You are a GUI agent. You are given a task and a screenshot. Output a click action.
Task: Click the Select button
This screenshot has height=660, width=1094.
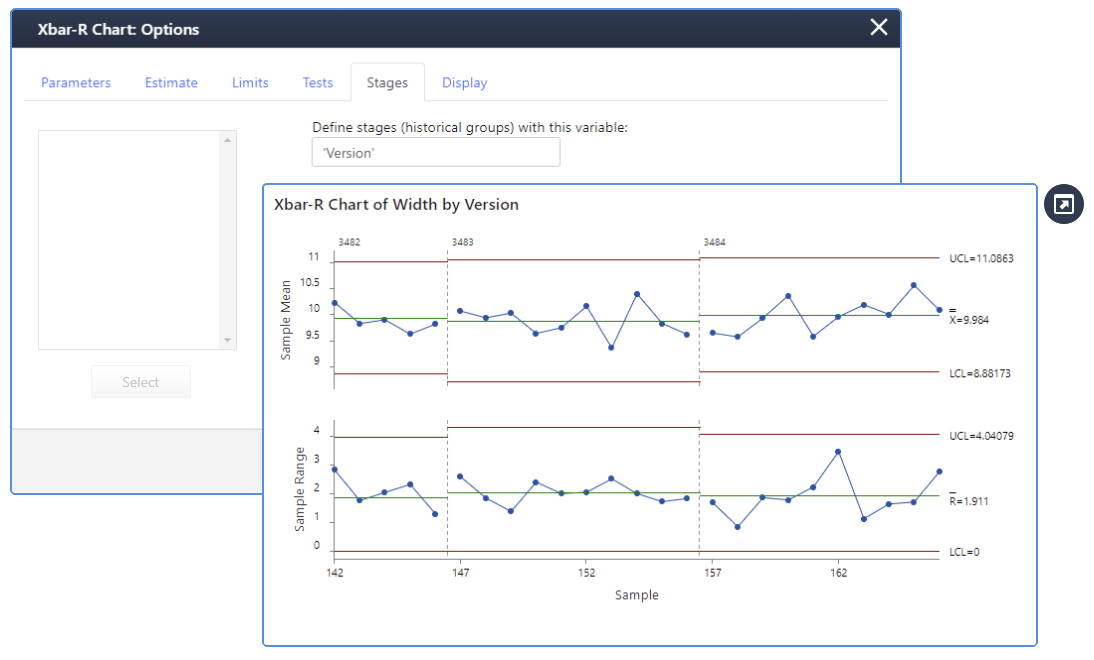[x=140, y=381]
